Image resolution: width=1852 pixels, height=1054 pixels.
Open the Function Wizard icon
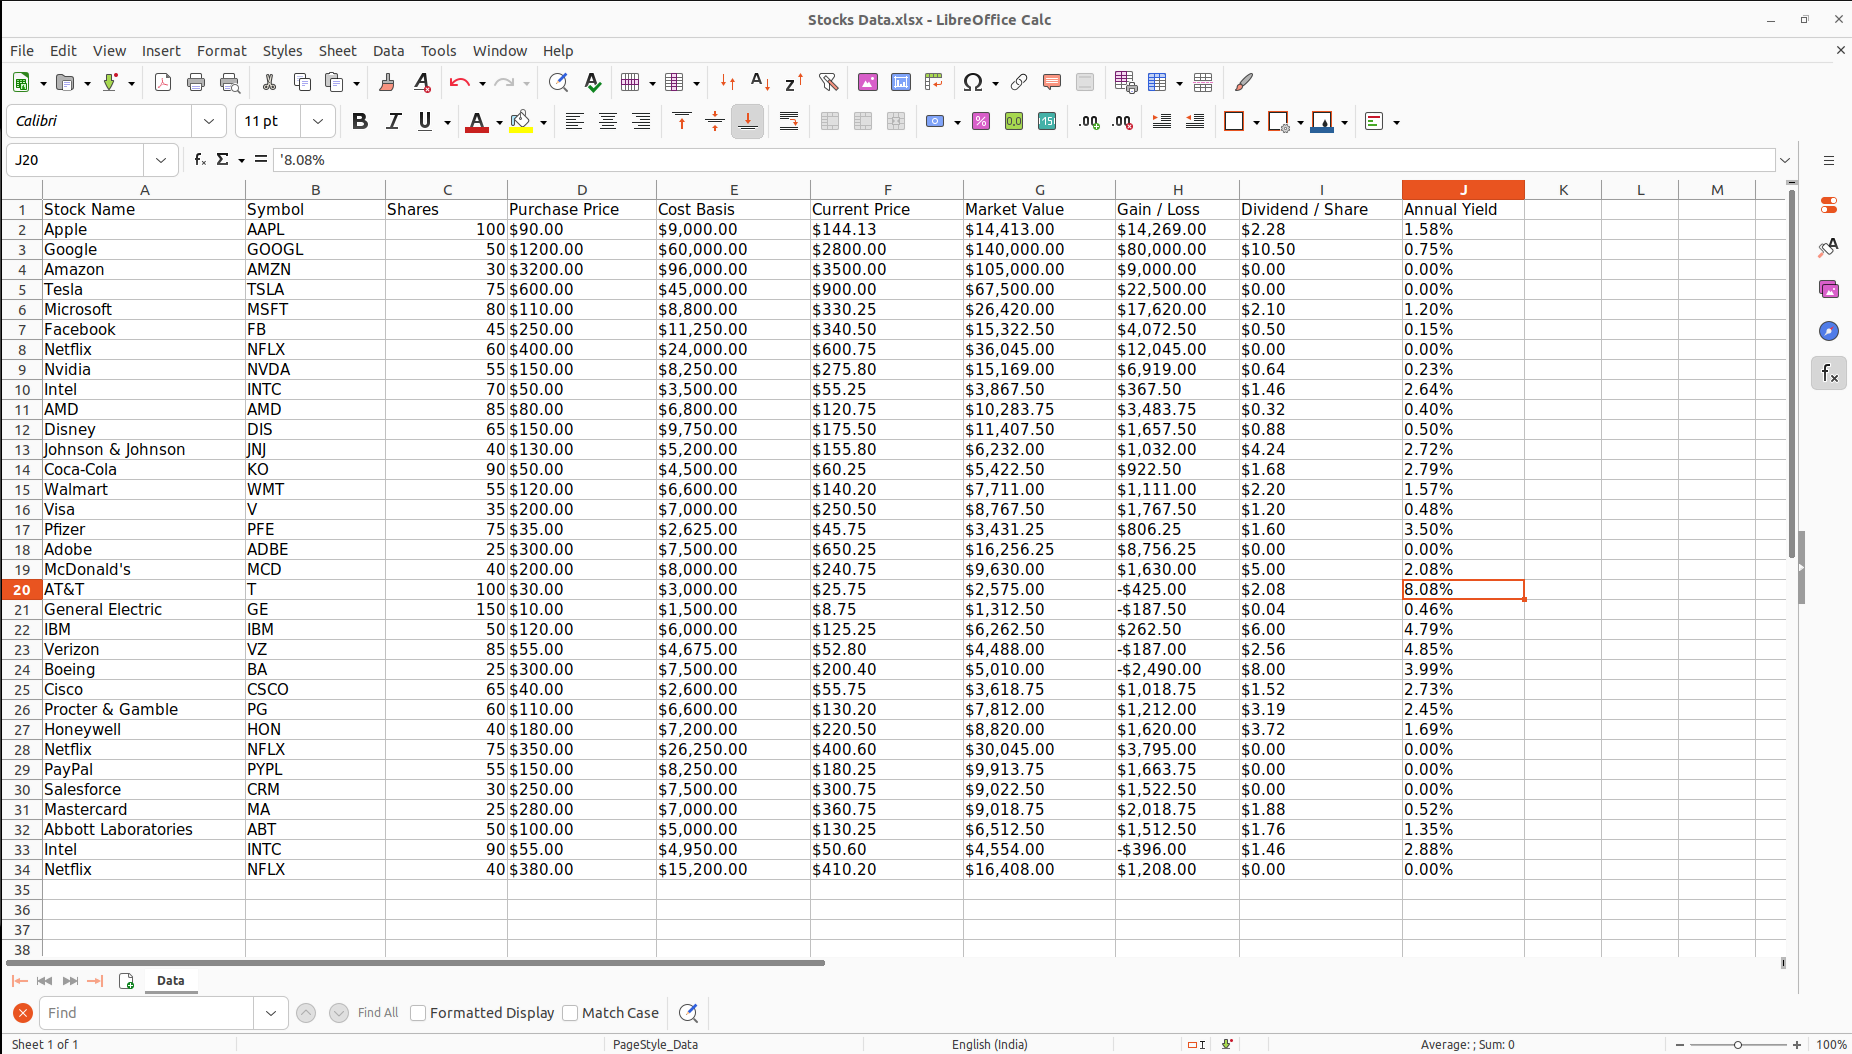(x=200, y=159)
